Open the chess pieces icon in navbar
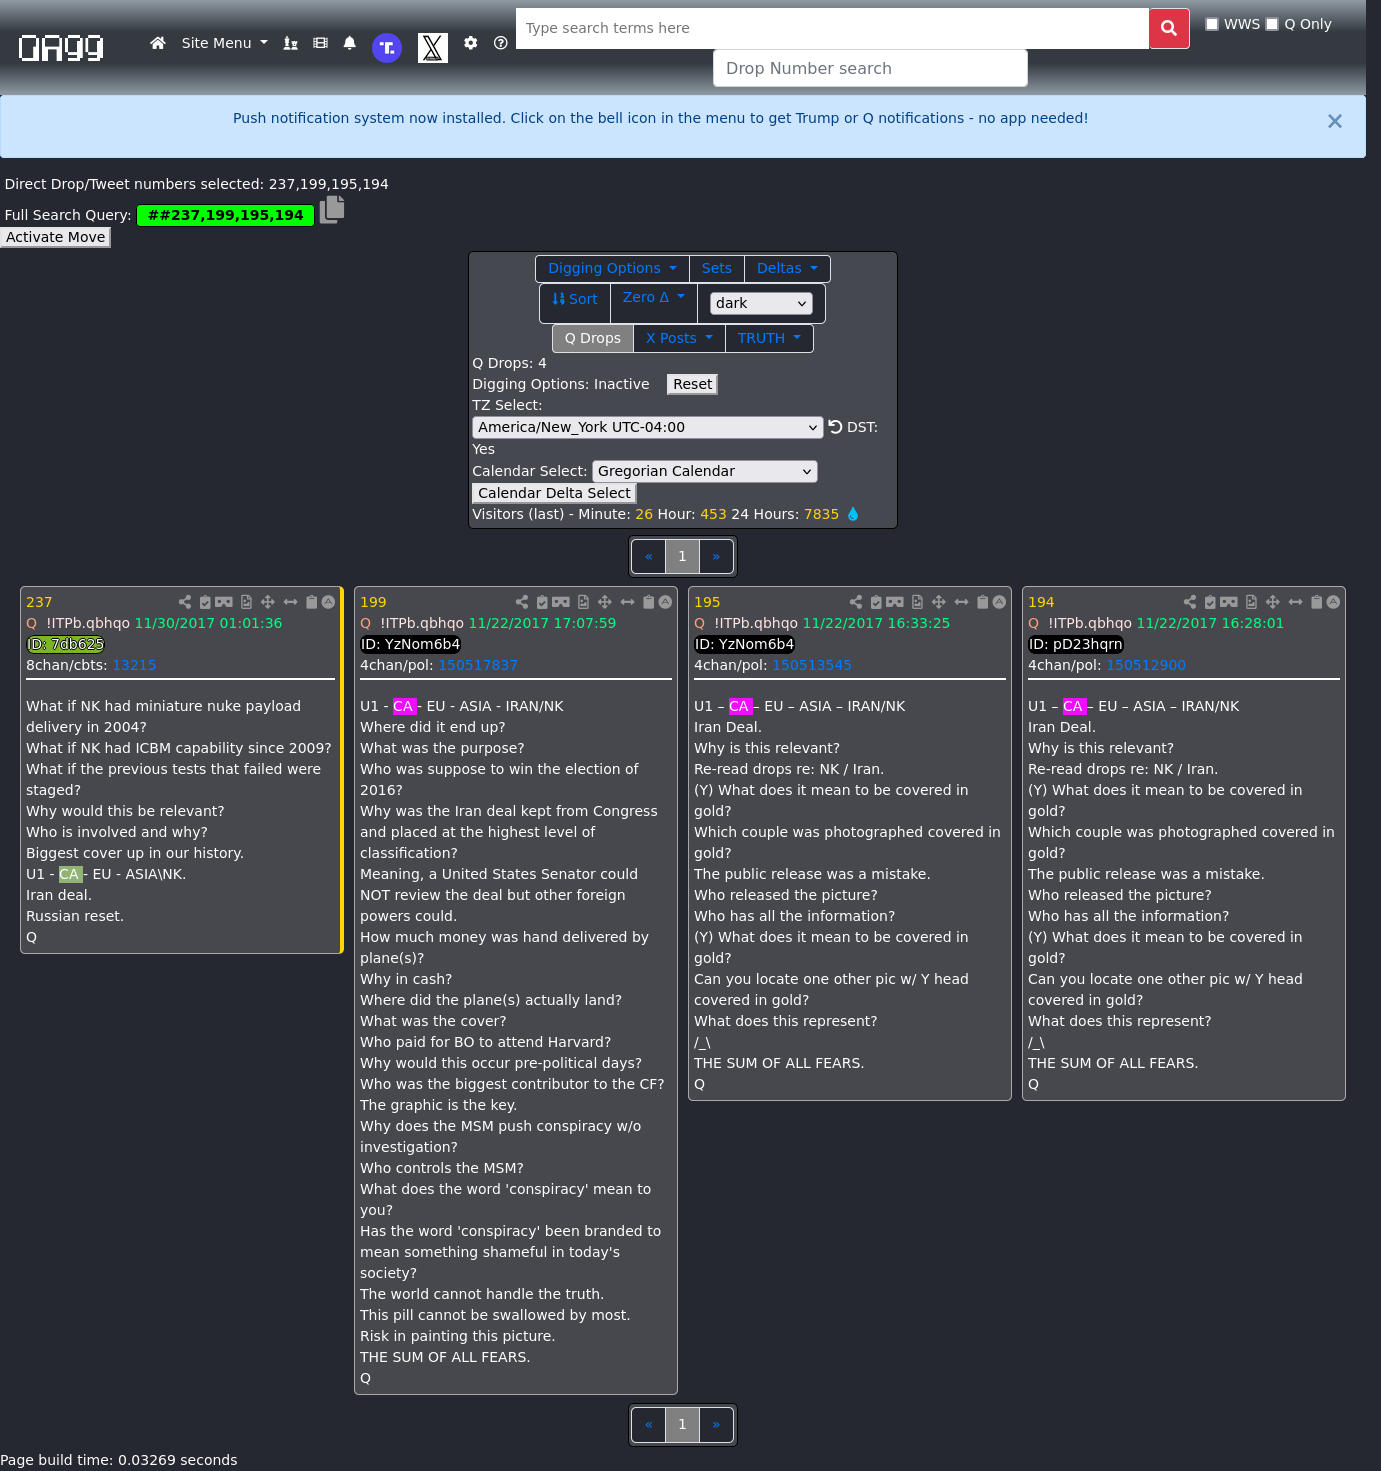1381x1471 pixels. pyautogui.click(x=291, y=43)
